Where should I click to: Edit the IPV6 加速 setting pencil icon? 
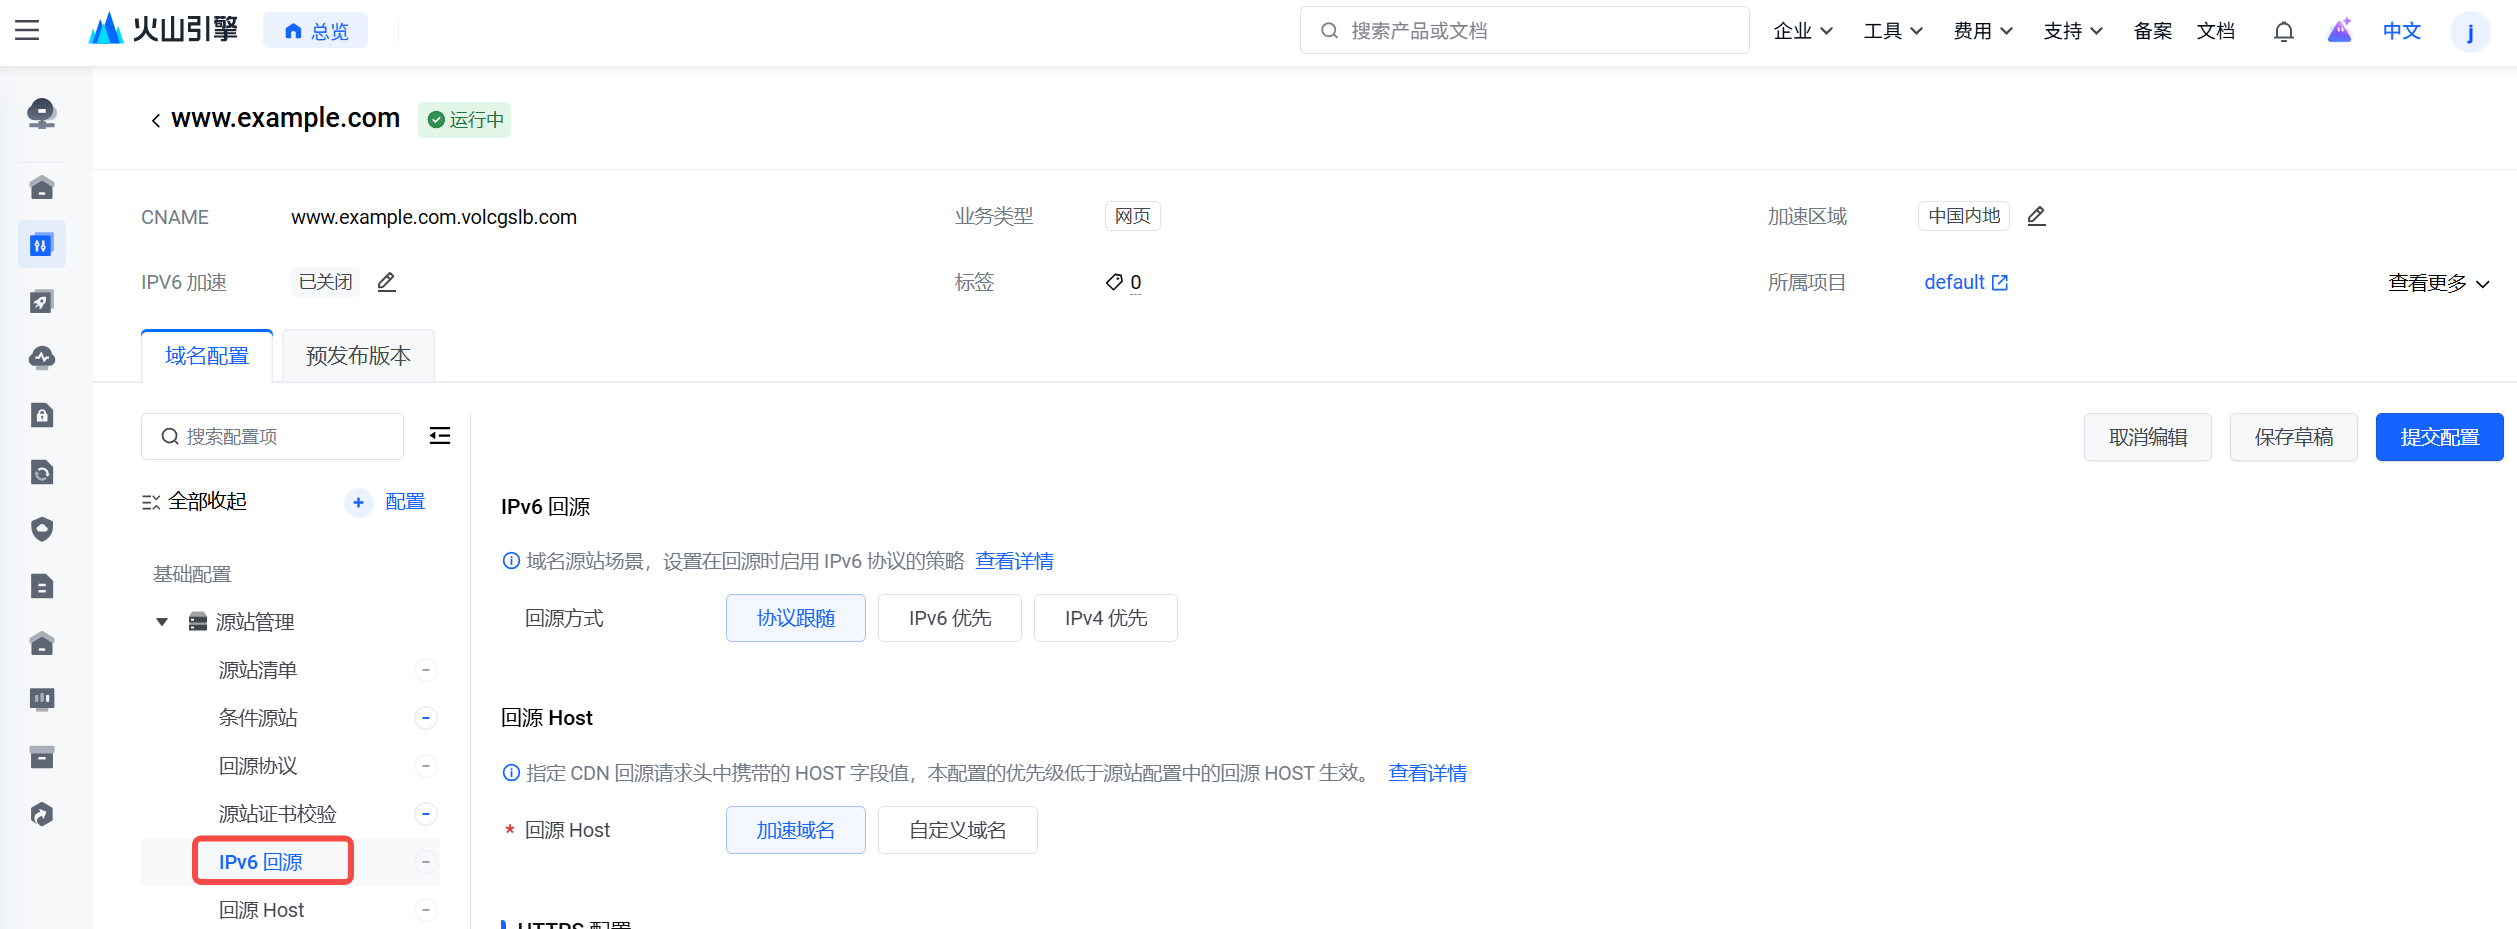pos(387,282)
